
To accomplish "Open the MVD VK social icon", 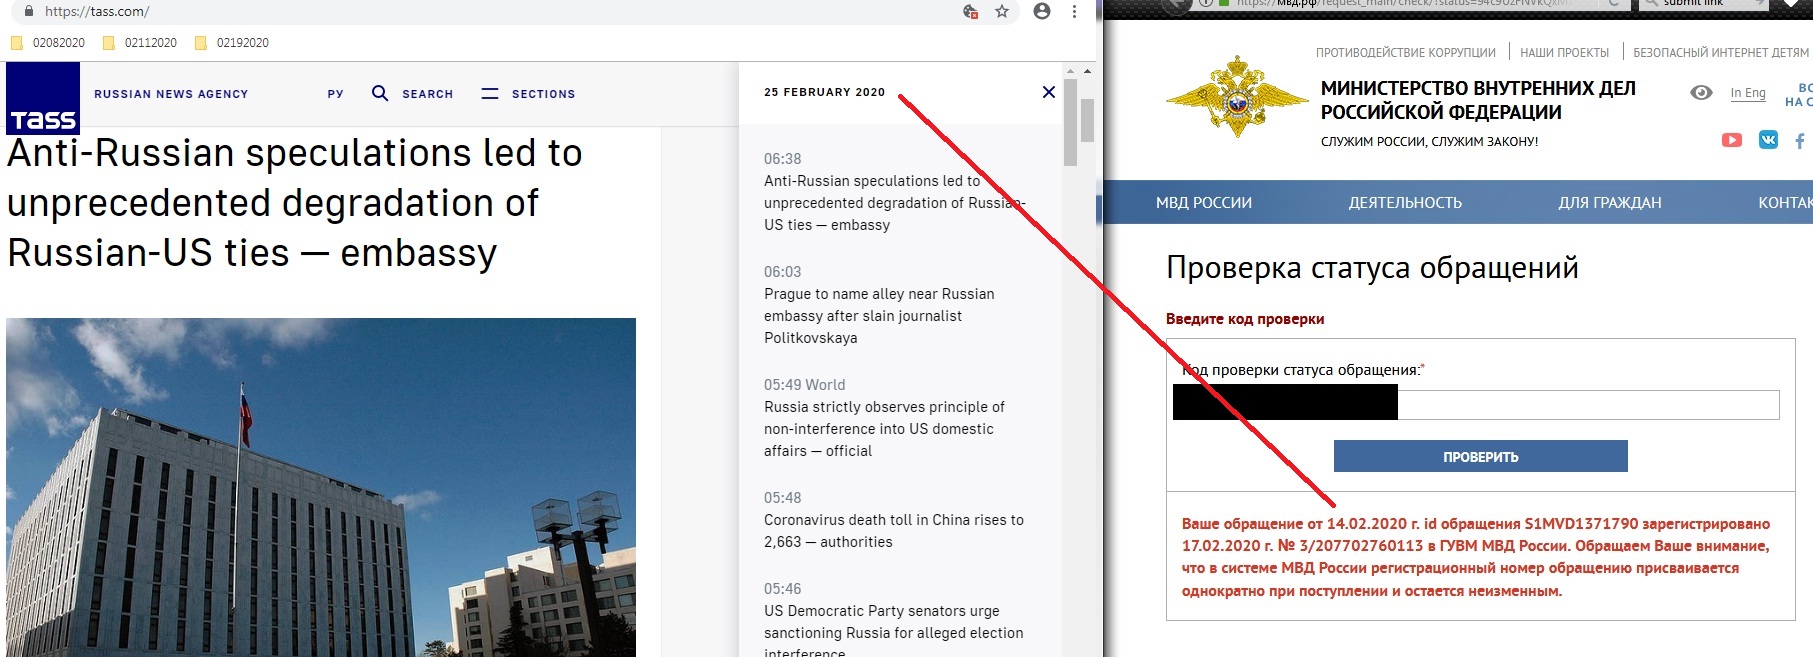I will coord(1768,140).
